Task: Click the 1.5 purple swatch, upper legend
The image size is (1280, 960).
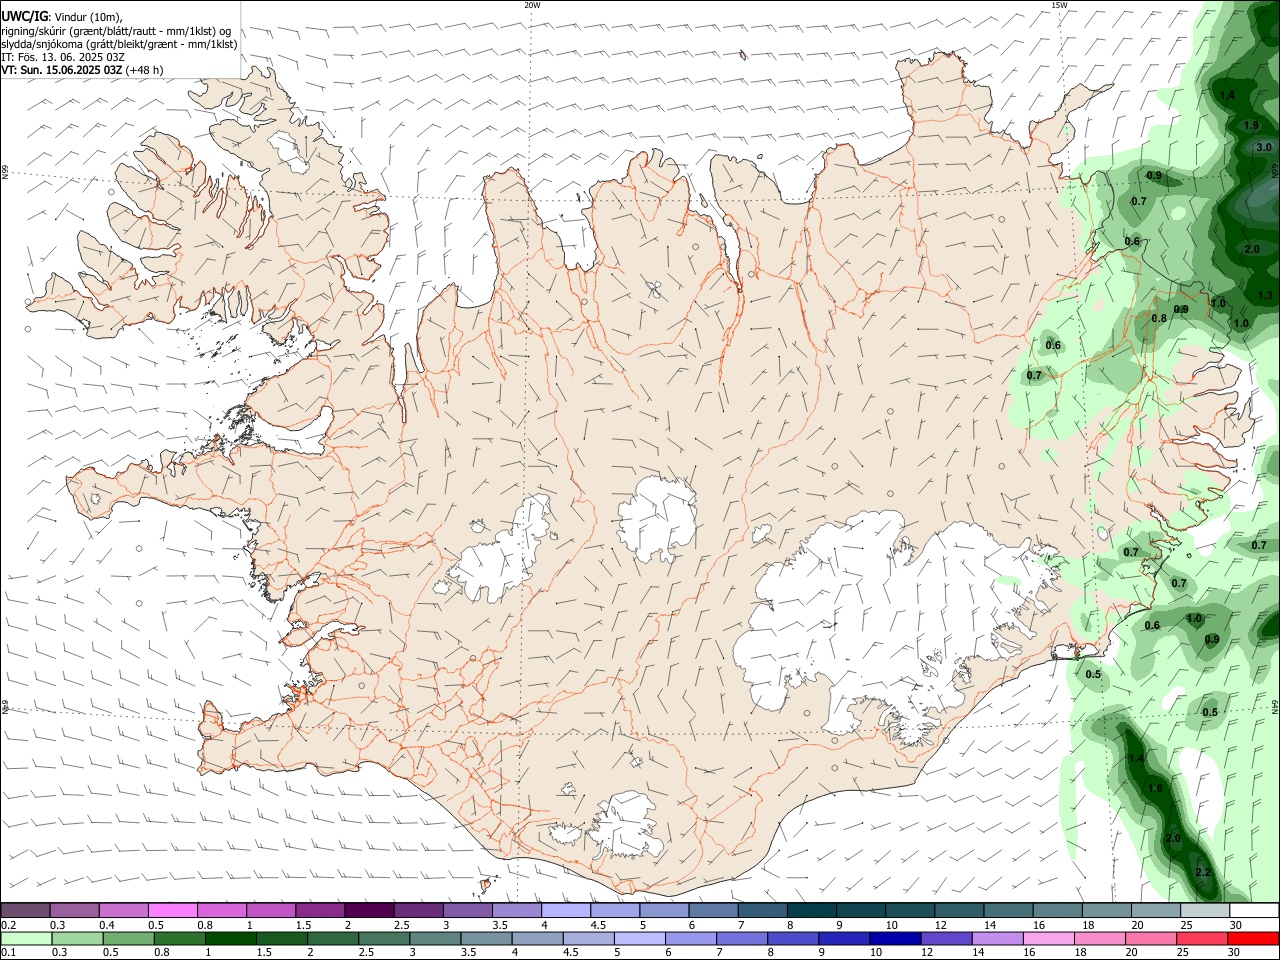Action: click(x=319, y=910)
